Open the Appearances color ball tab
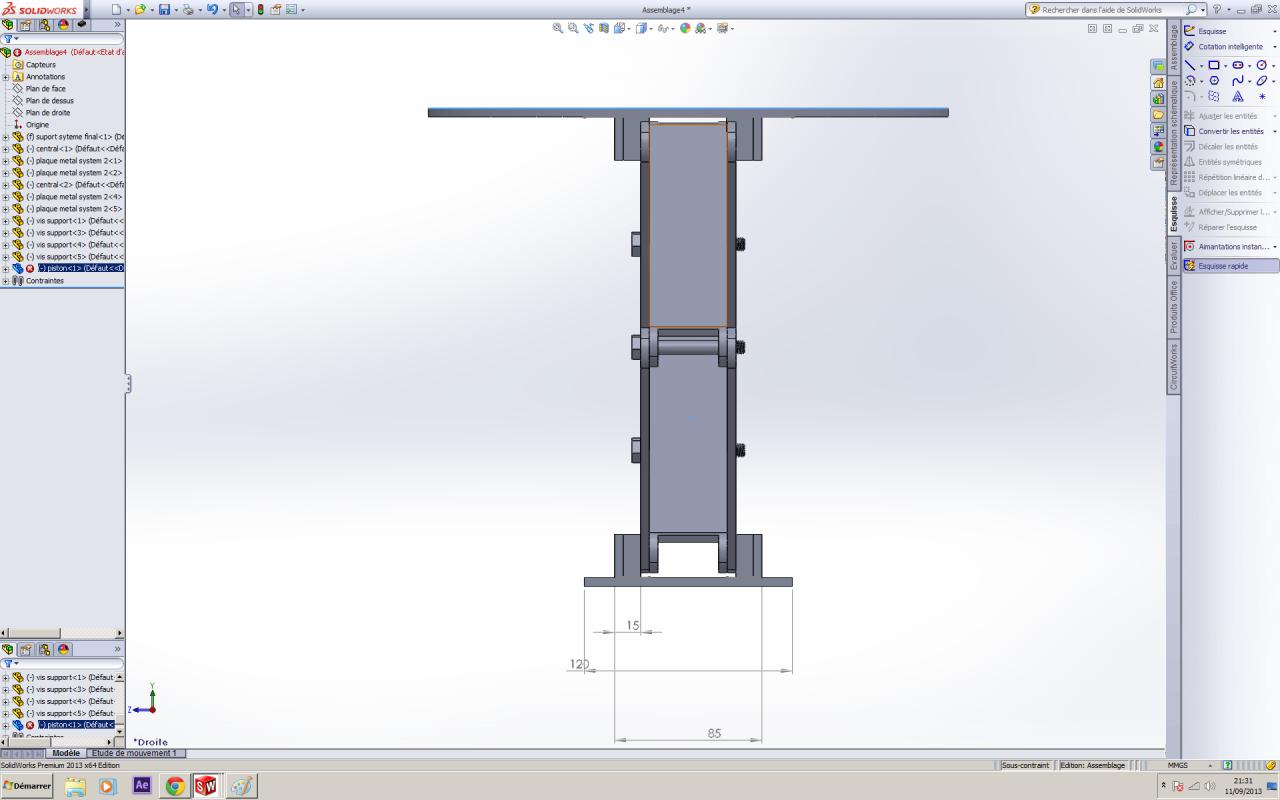 coord(1158,146)
